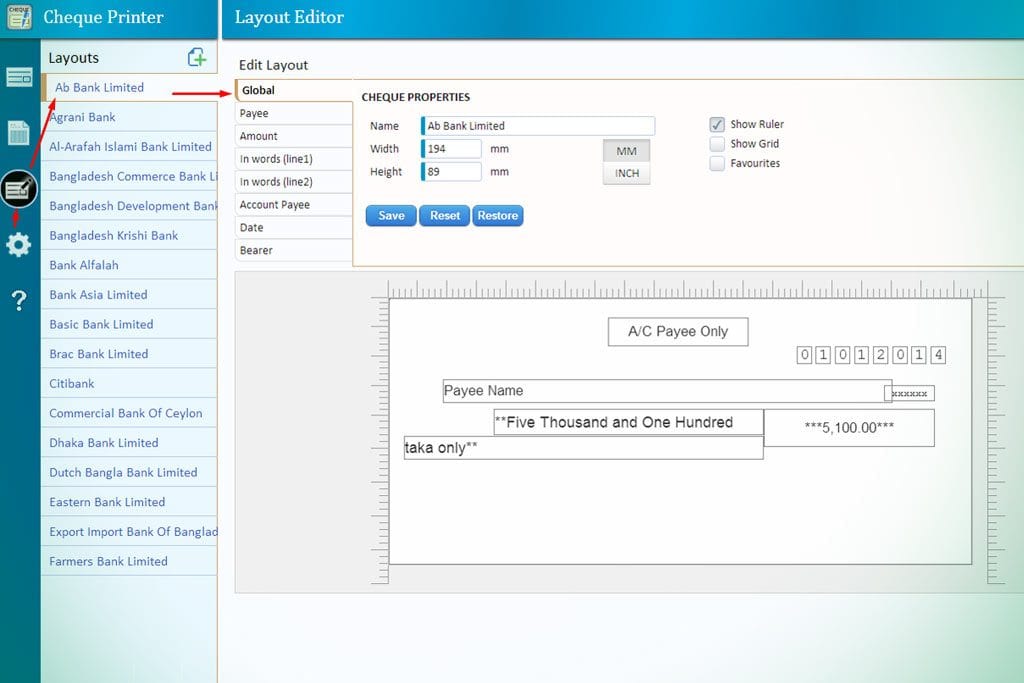
Task: Open Settings via the gear icon
Action: click(x=18, y=244)
